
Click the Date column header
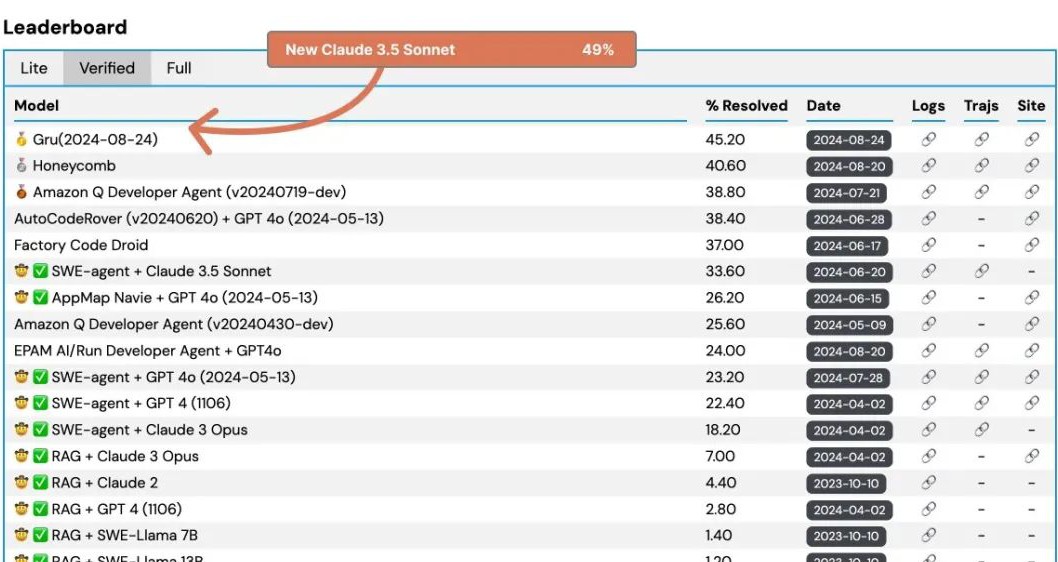(823, 106)
